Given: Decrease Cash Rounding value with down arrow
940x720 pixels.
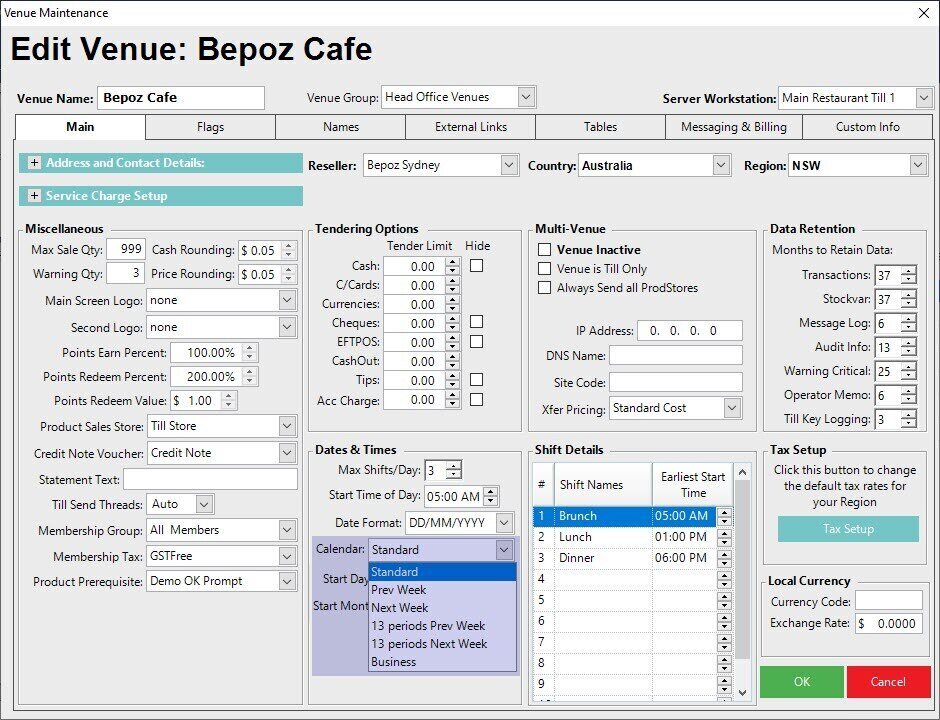Looking at the screenshot, I should (289, 254).
